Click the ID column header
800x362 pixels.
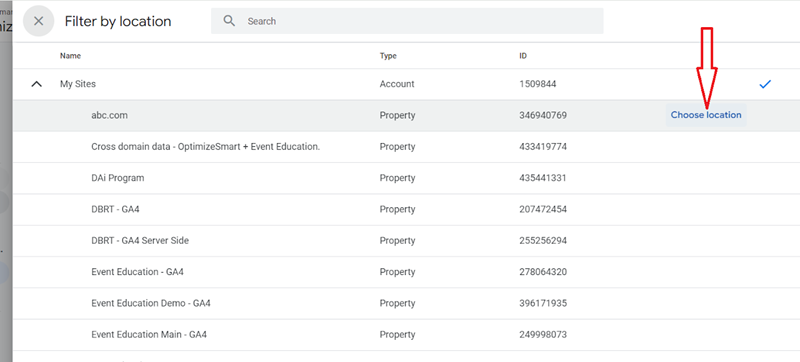click(523, 56)
